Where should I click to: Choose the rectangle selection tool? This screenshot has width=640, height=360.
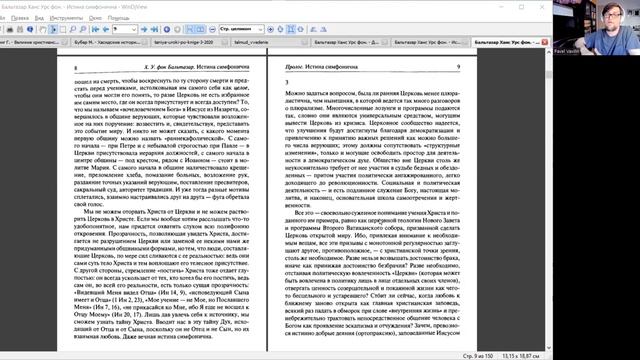pos(63,29)
